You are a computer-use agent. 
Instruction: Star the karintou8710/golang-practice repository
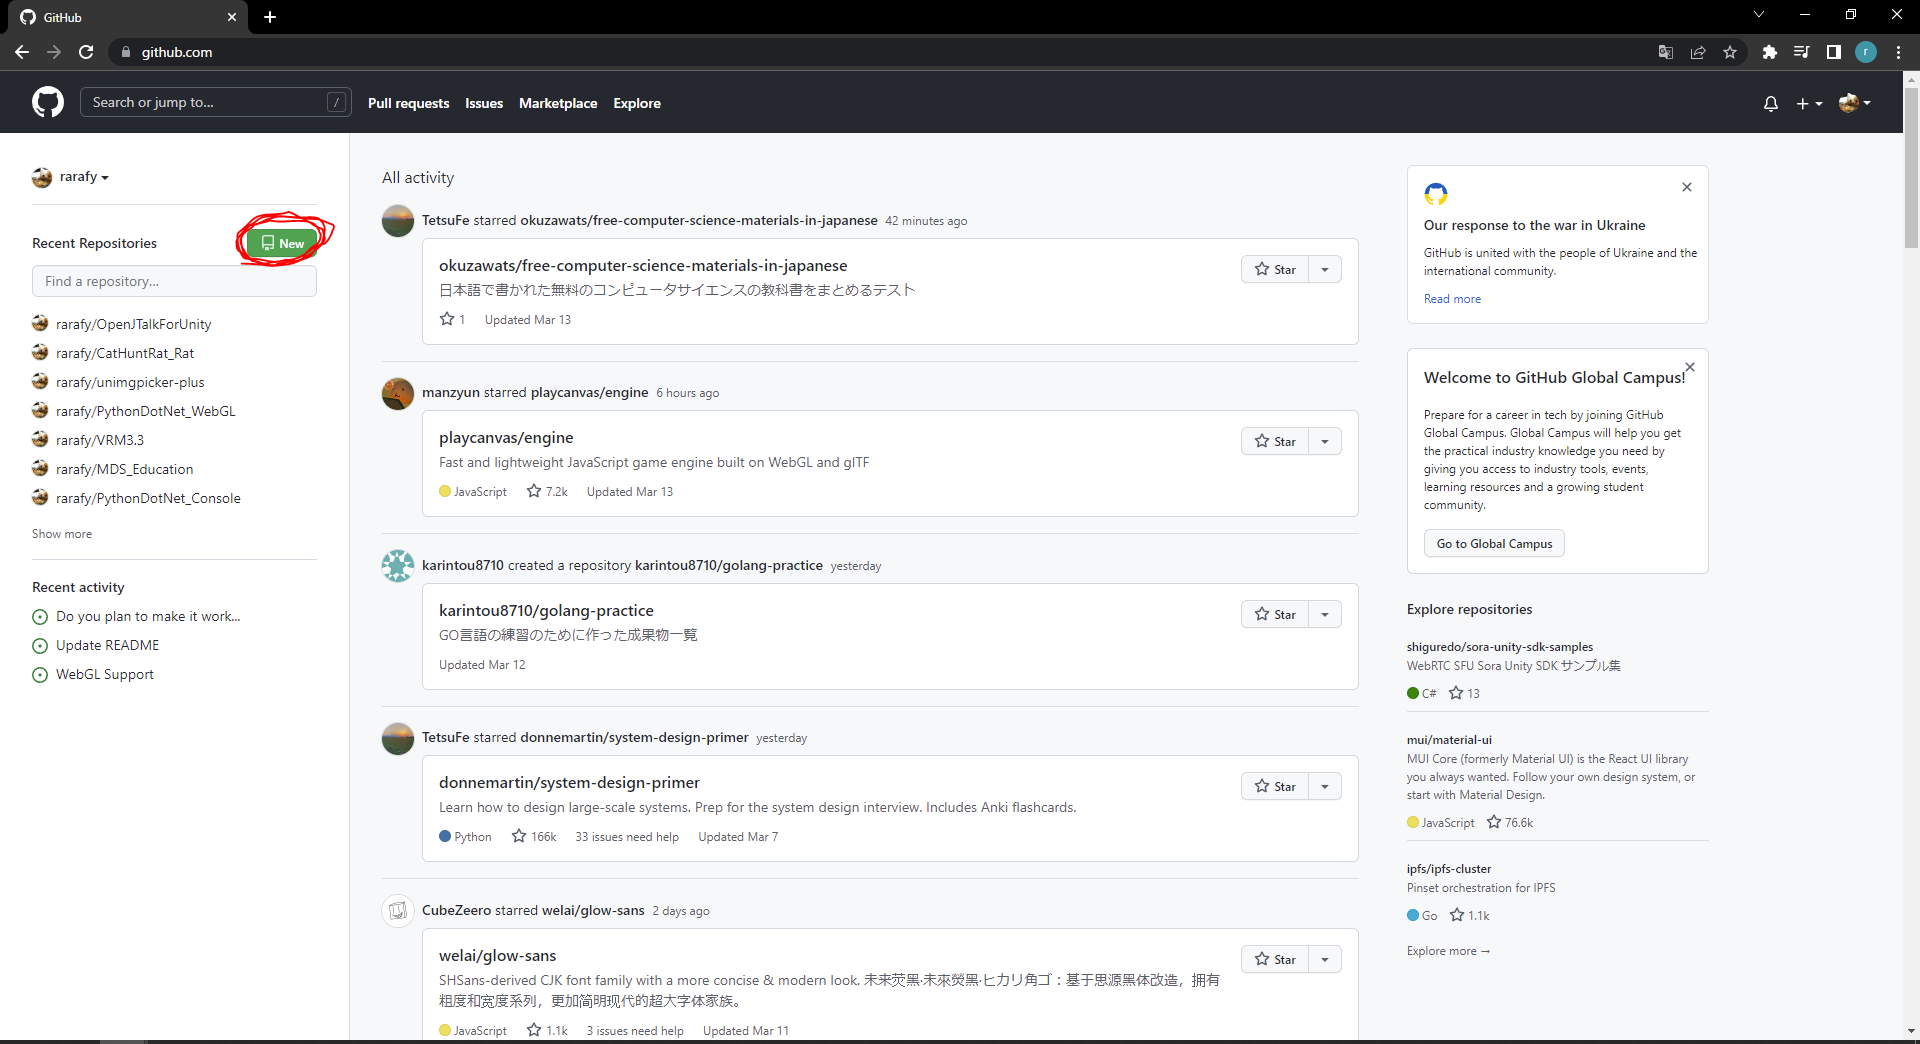(x=1275, y=614)
